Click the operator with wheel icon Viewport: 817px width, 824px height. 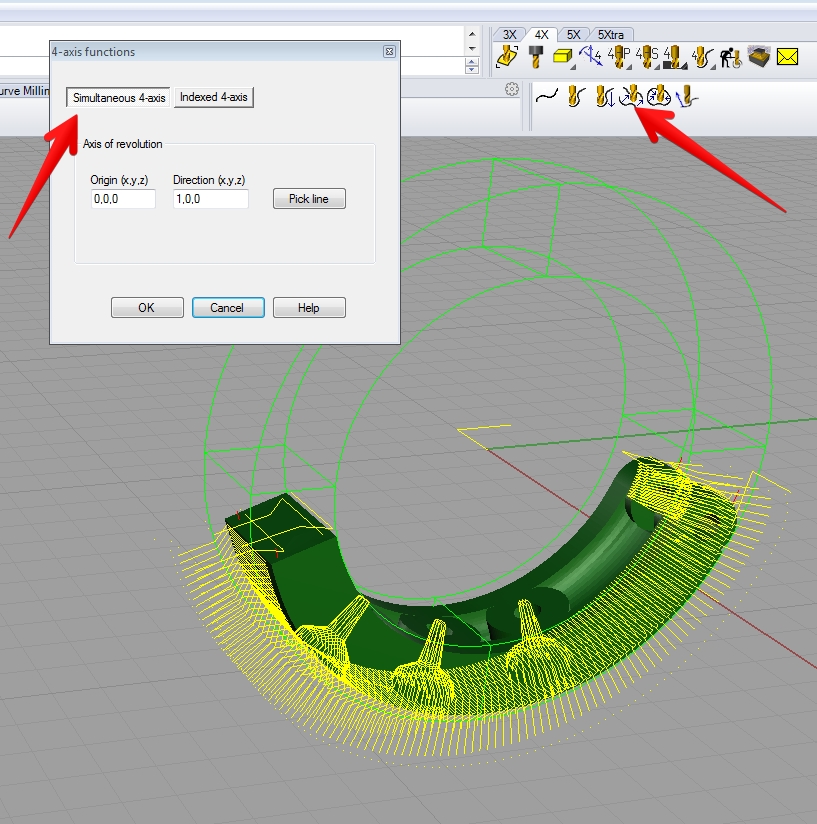(x=729, y=57)
